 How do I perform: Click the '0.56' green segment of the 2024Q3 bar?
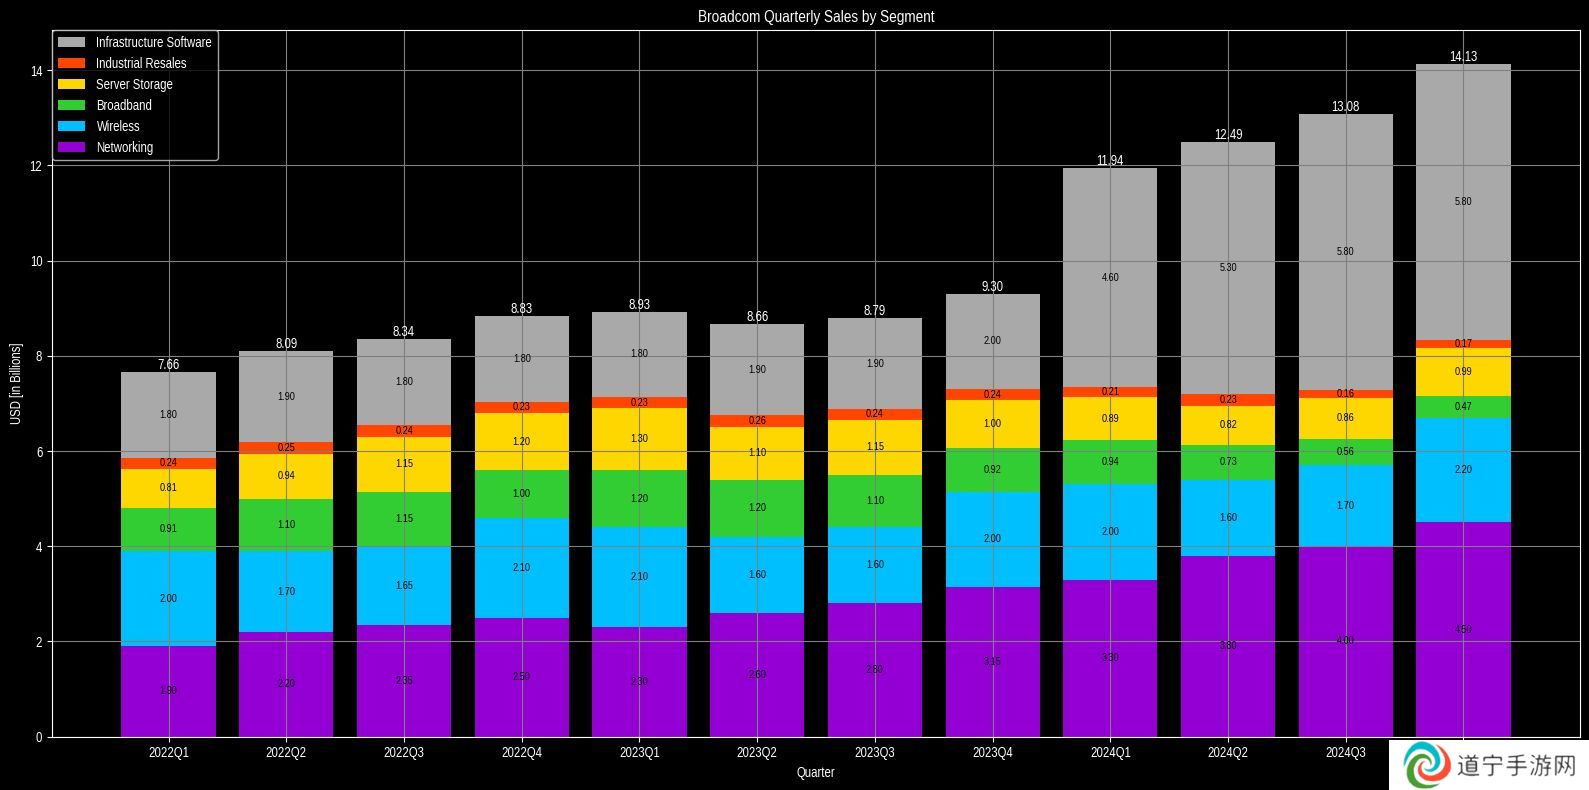(1346, 452)
